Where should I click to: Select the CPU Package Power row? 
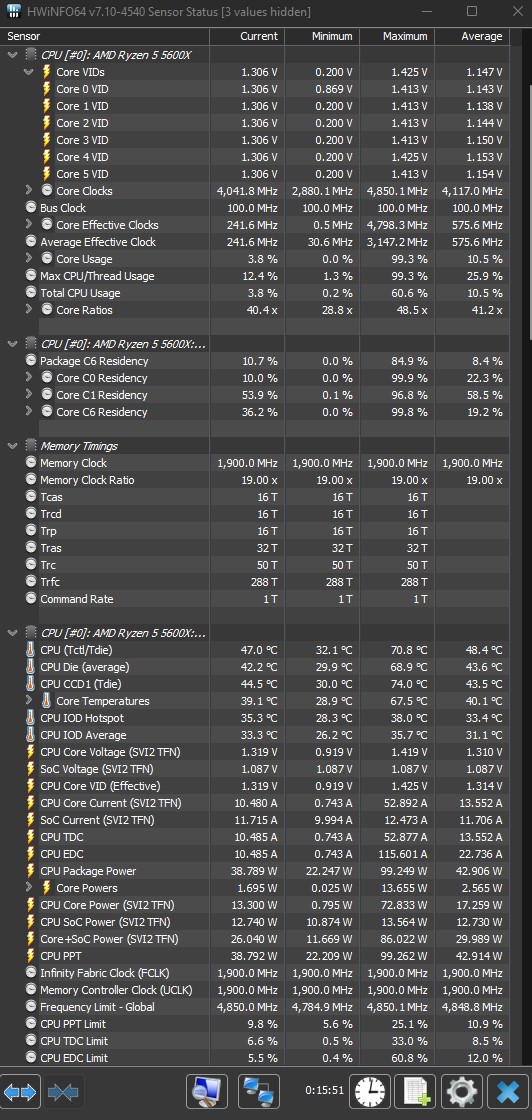click(x=255, y=871)
